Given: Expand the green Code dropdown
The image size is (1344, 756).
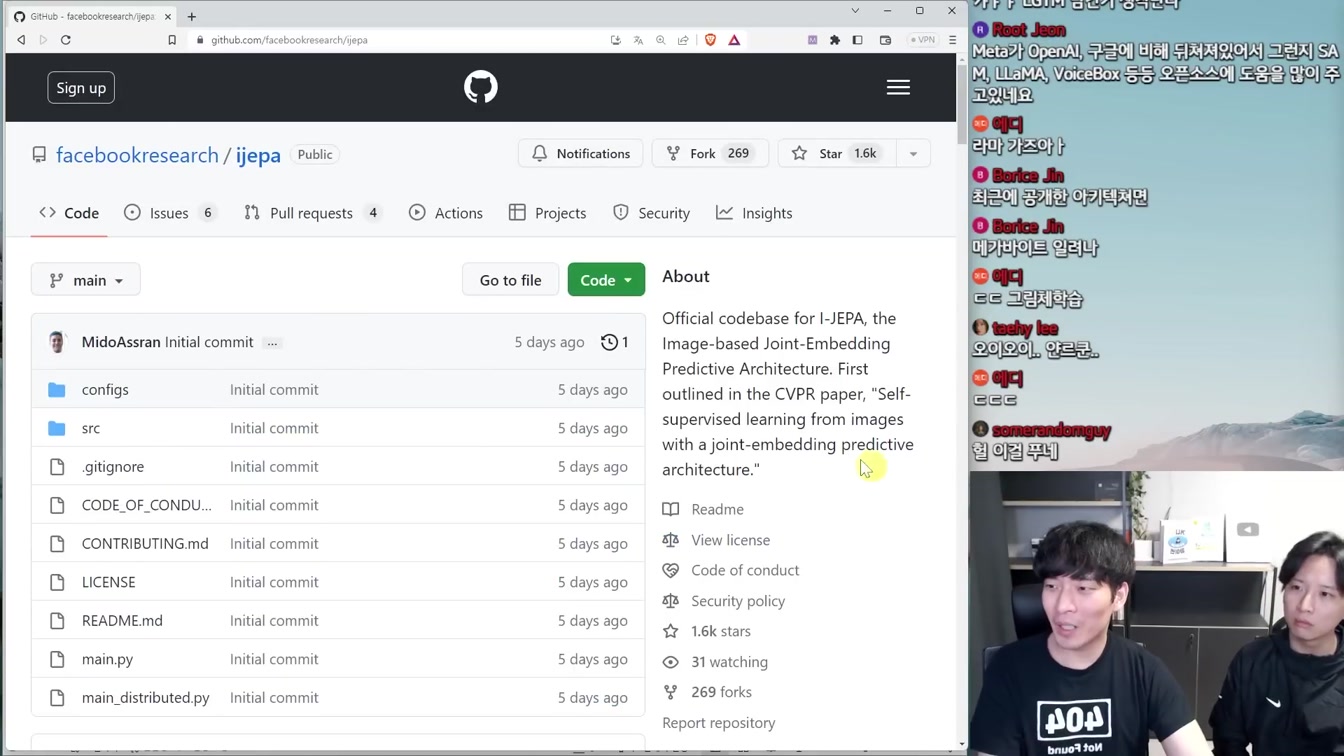Looking at the screenshot, I should point(606,280).
